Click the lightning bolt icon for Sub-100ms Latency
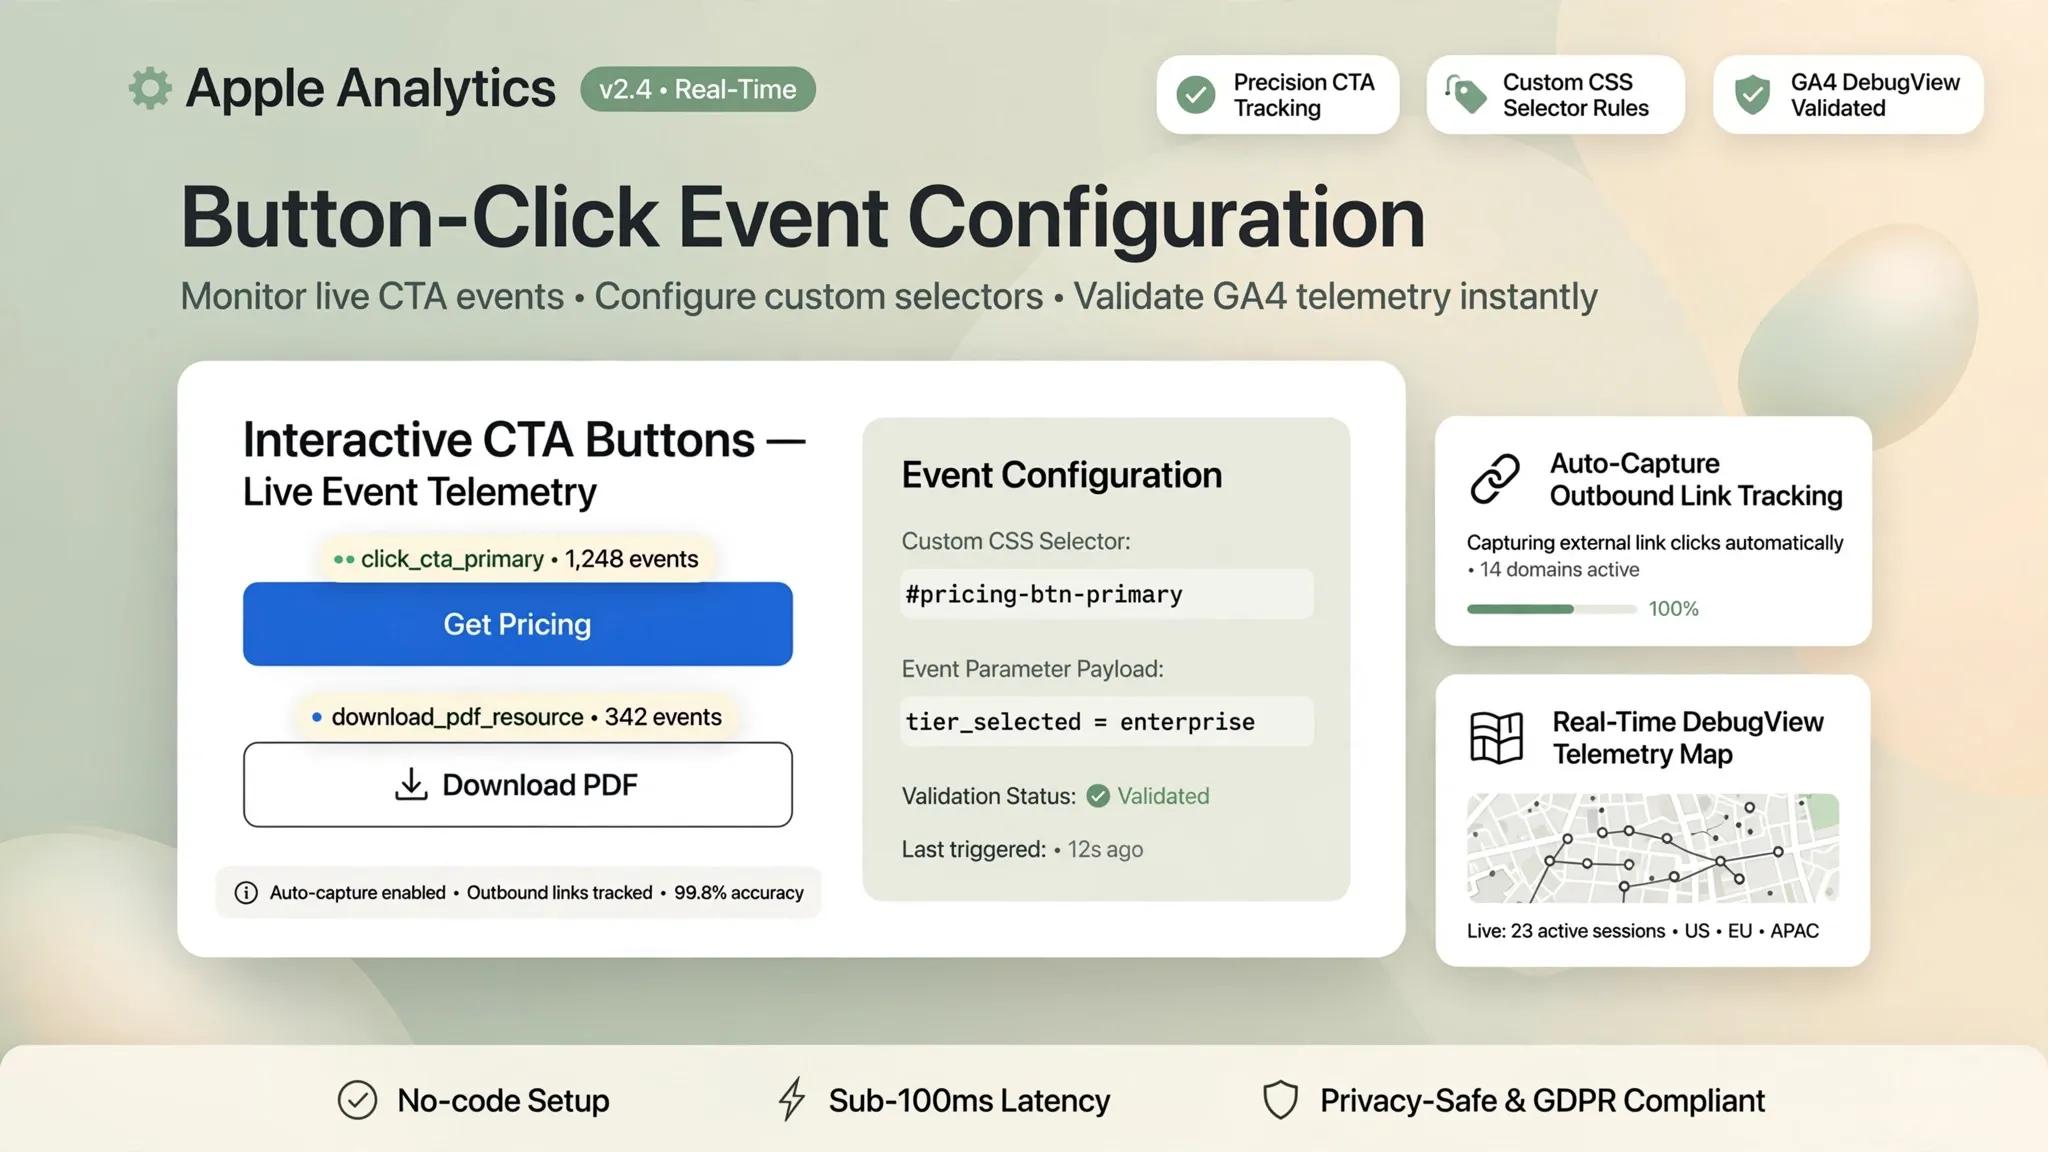2048x1152 pixels. pos(792,1099)
